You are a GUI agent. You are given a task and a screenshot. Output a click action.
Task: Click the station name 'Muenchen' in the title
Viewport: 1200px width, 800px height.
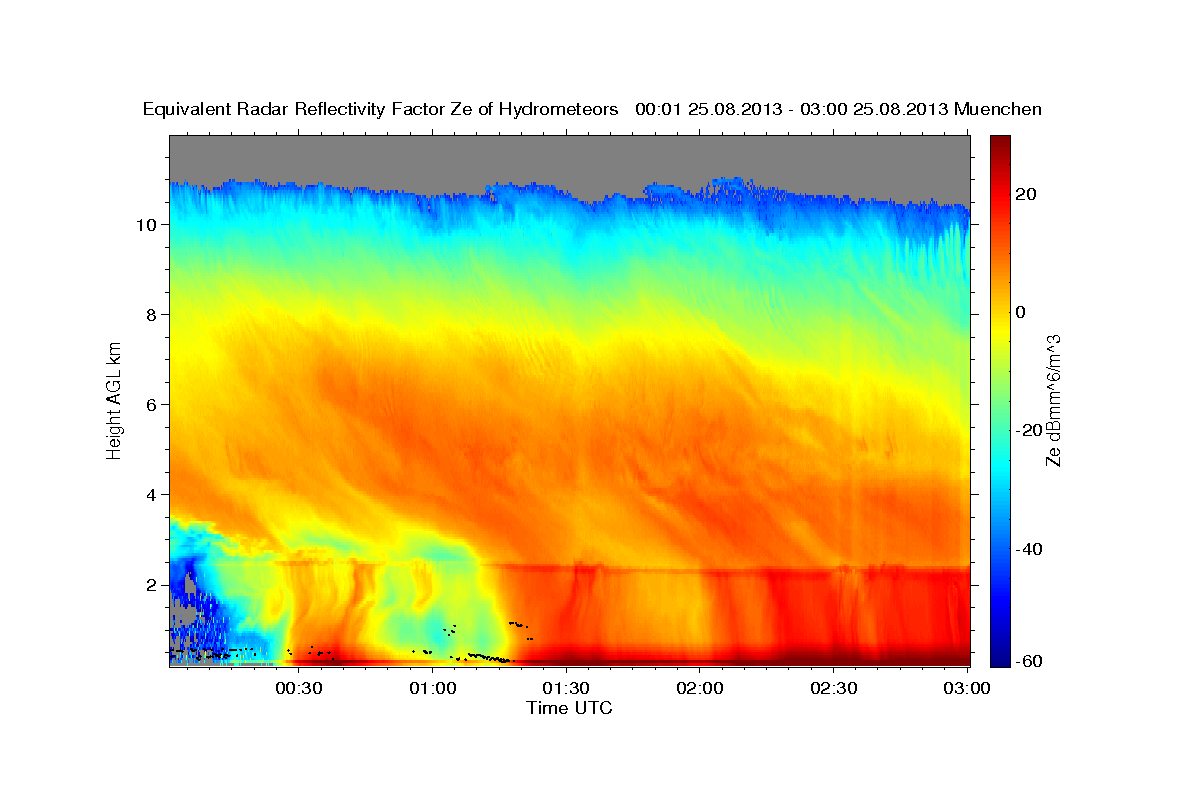point(999,109)
